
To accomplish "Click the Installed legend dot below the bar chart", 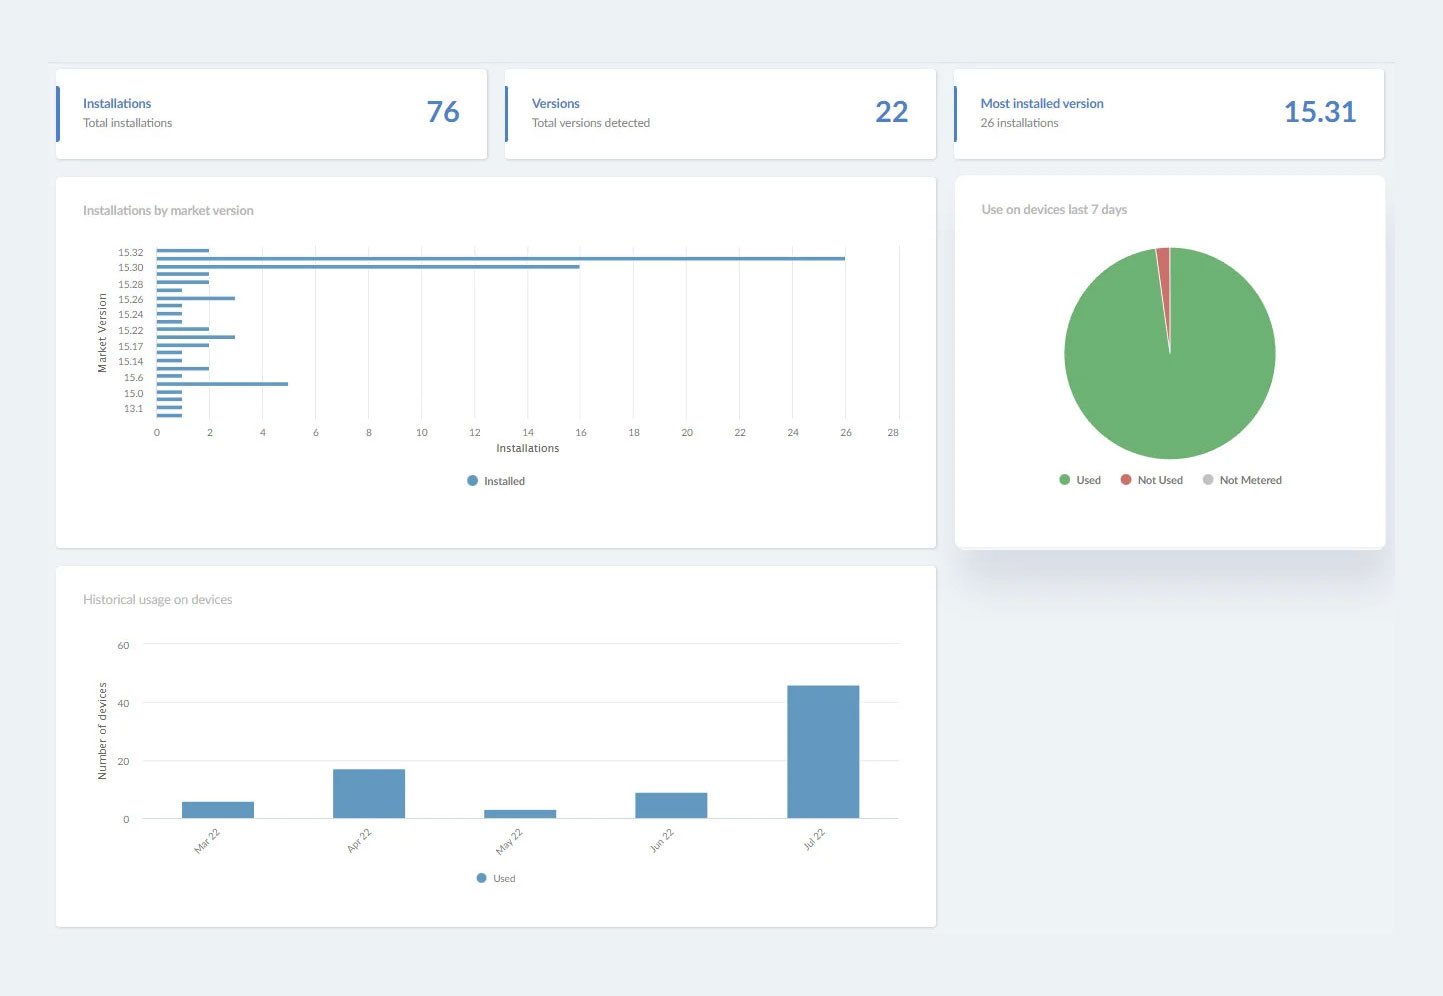I will click(472, 481).
